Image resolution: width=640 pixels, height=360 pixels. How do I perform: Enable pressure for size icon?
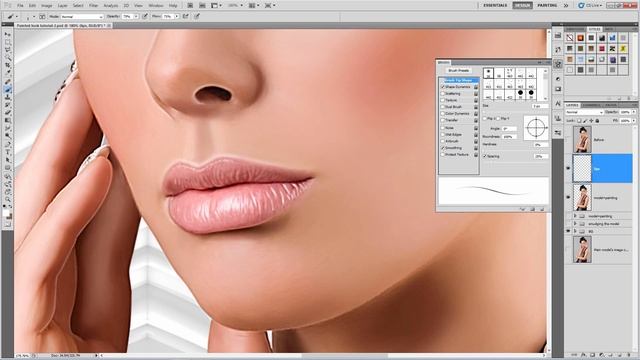(197, 17)
